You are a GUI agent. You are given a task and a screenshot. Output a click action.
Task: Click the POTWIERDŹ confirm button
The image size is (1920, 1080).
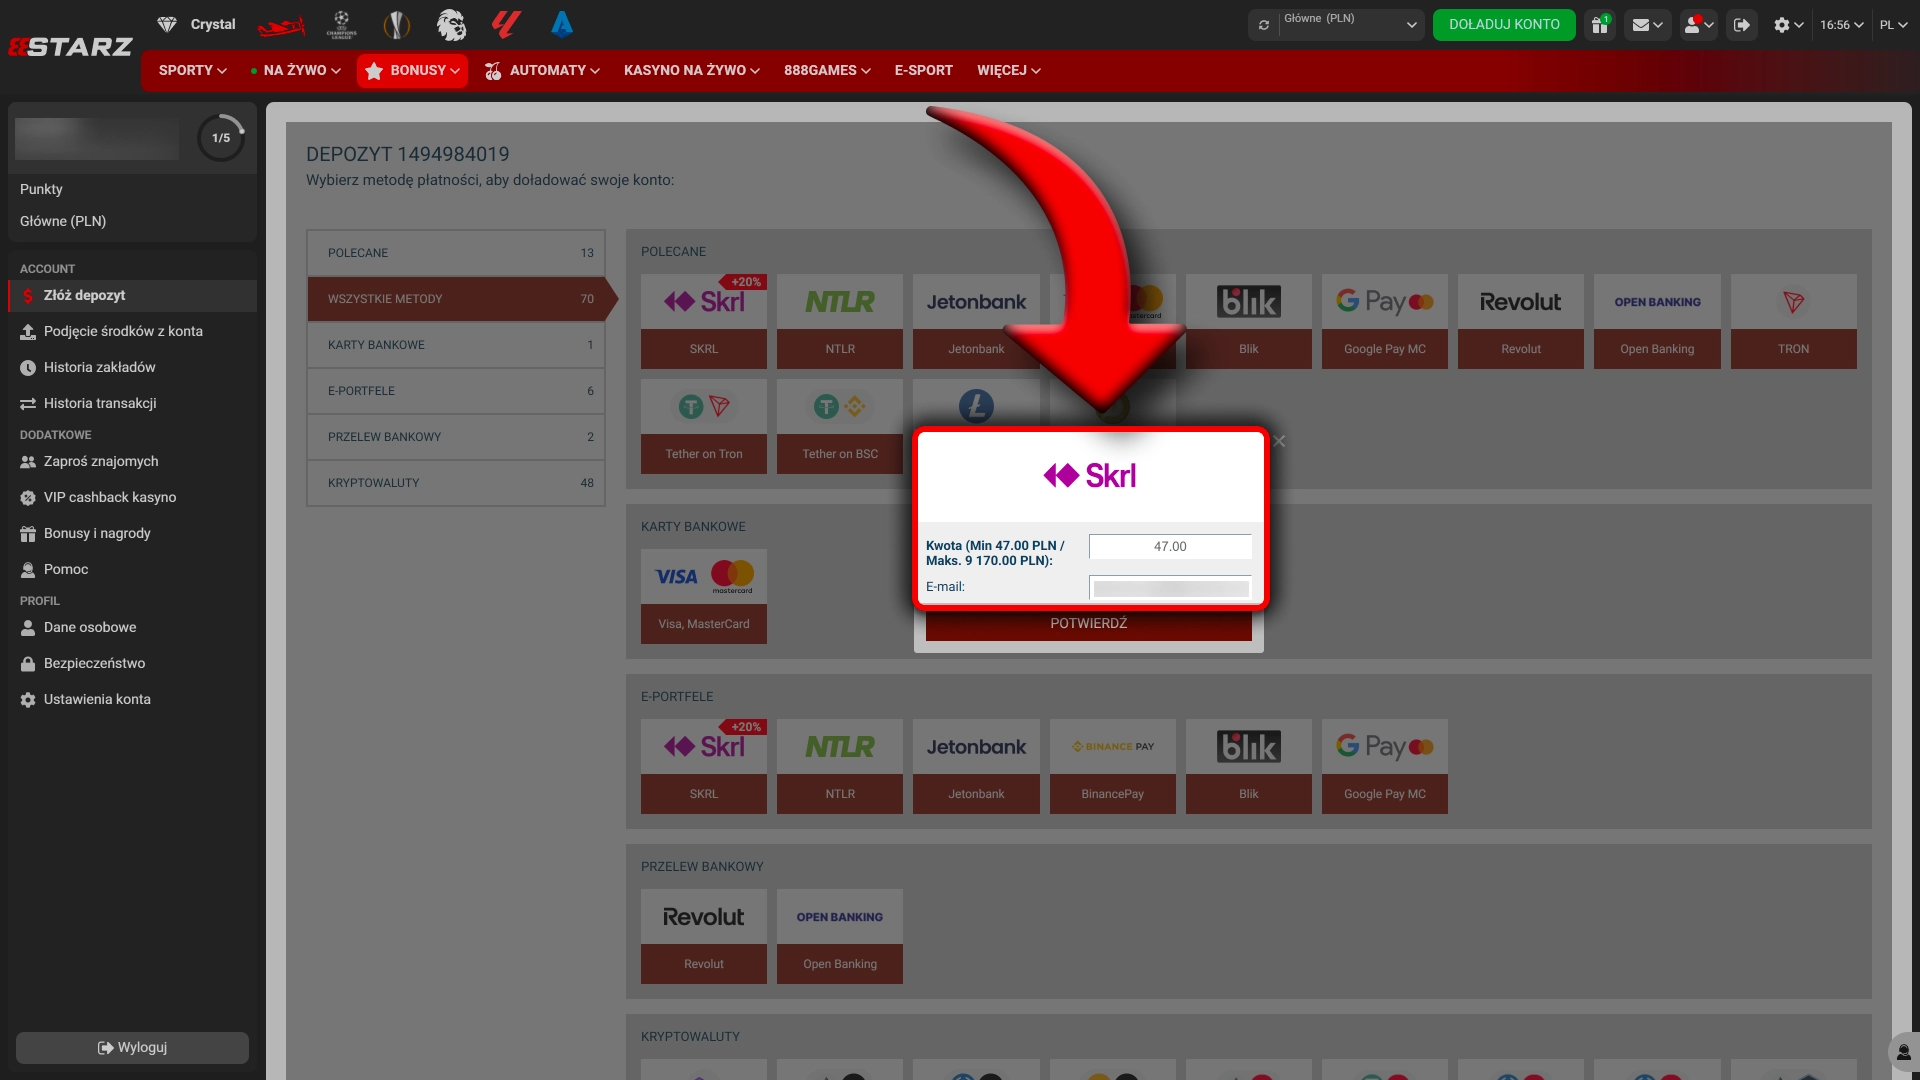tap(1088, 624)
